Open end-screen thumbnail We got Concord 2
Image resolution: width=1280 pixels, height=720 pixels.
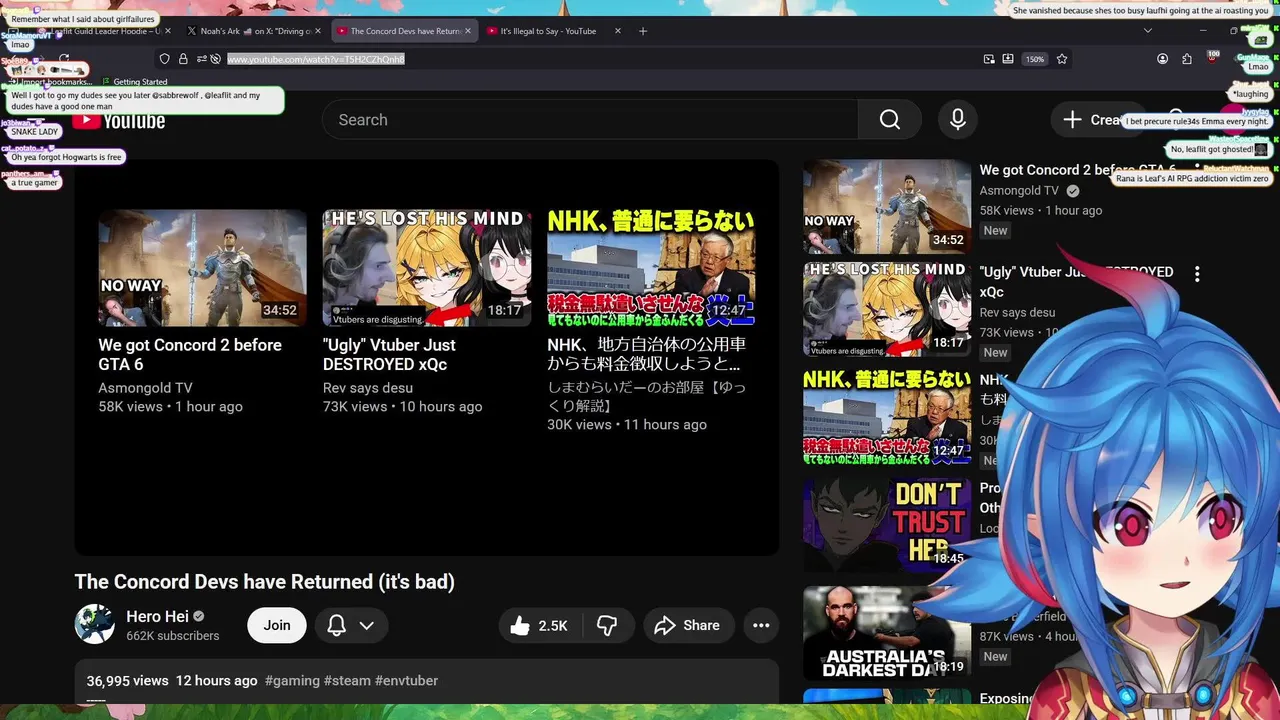click(x=202, y=268)
